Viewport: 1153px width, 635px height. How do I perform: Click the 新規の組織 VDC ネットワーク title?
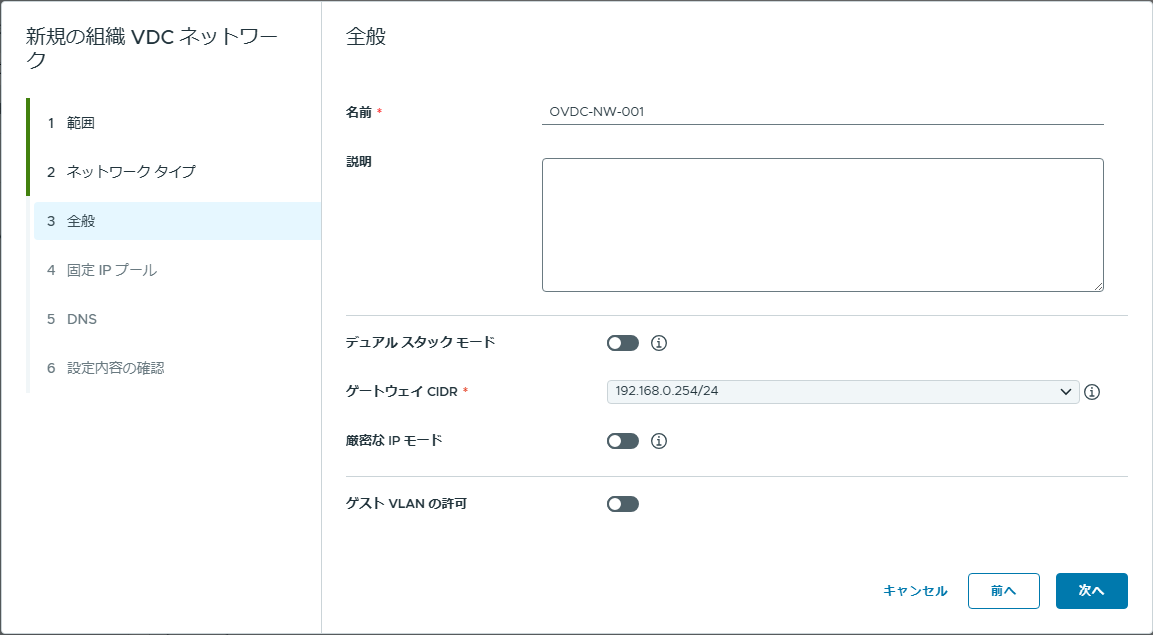tap(151, 49)
